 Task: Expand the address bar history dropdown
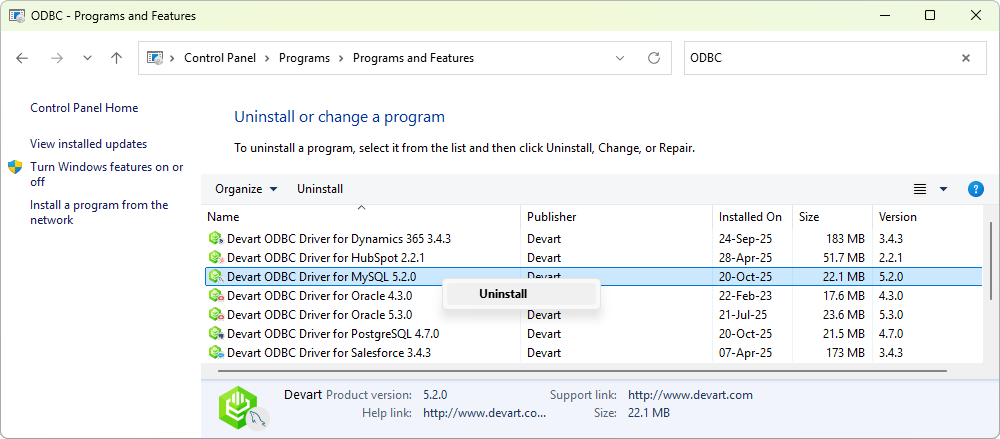[x=620, y=58]
